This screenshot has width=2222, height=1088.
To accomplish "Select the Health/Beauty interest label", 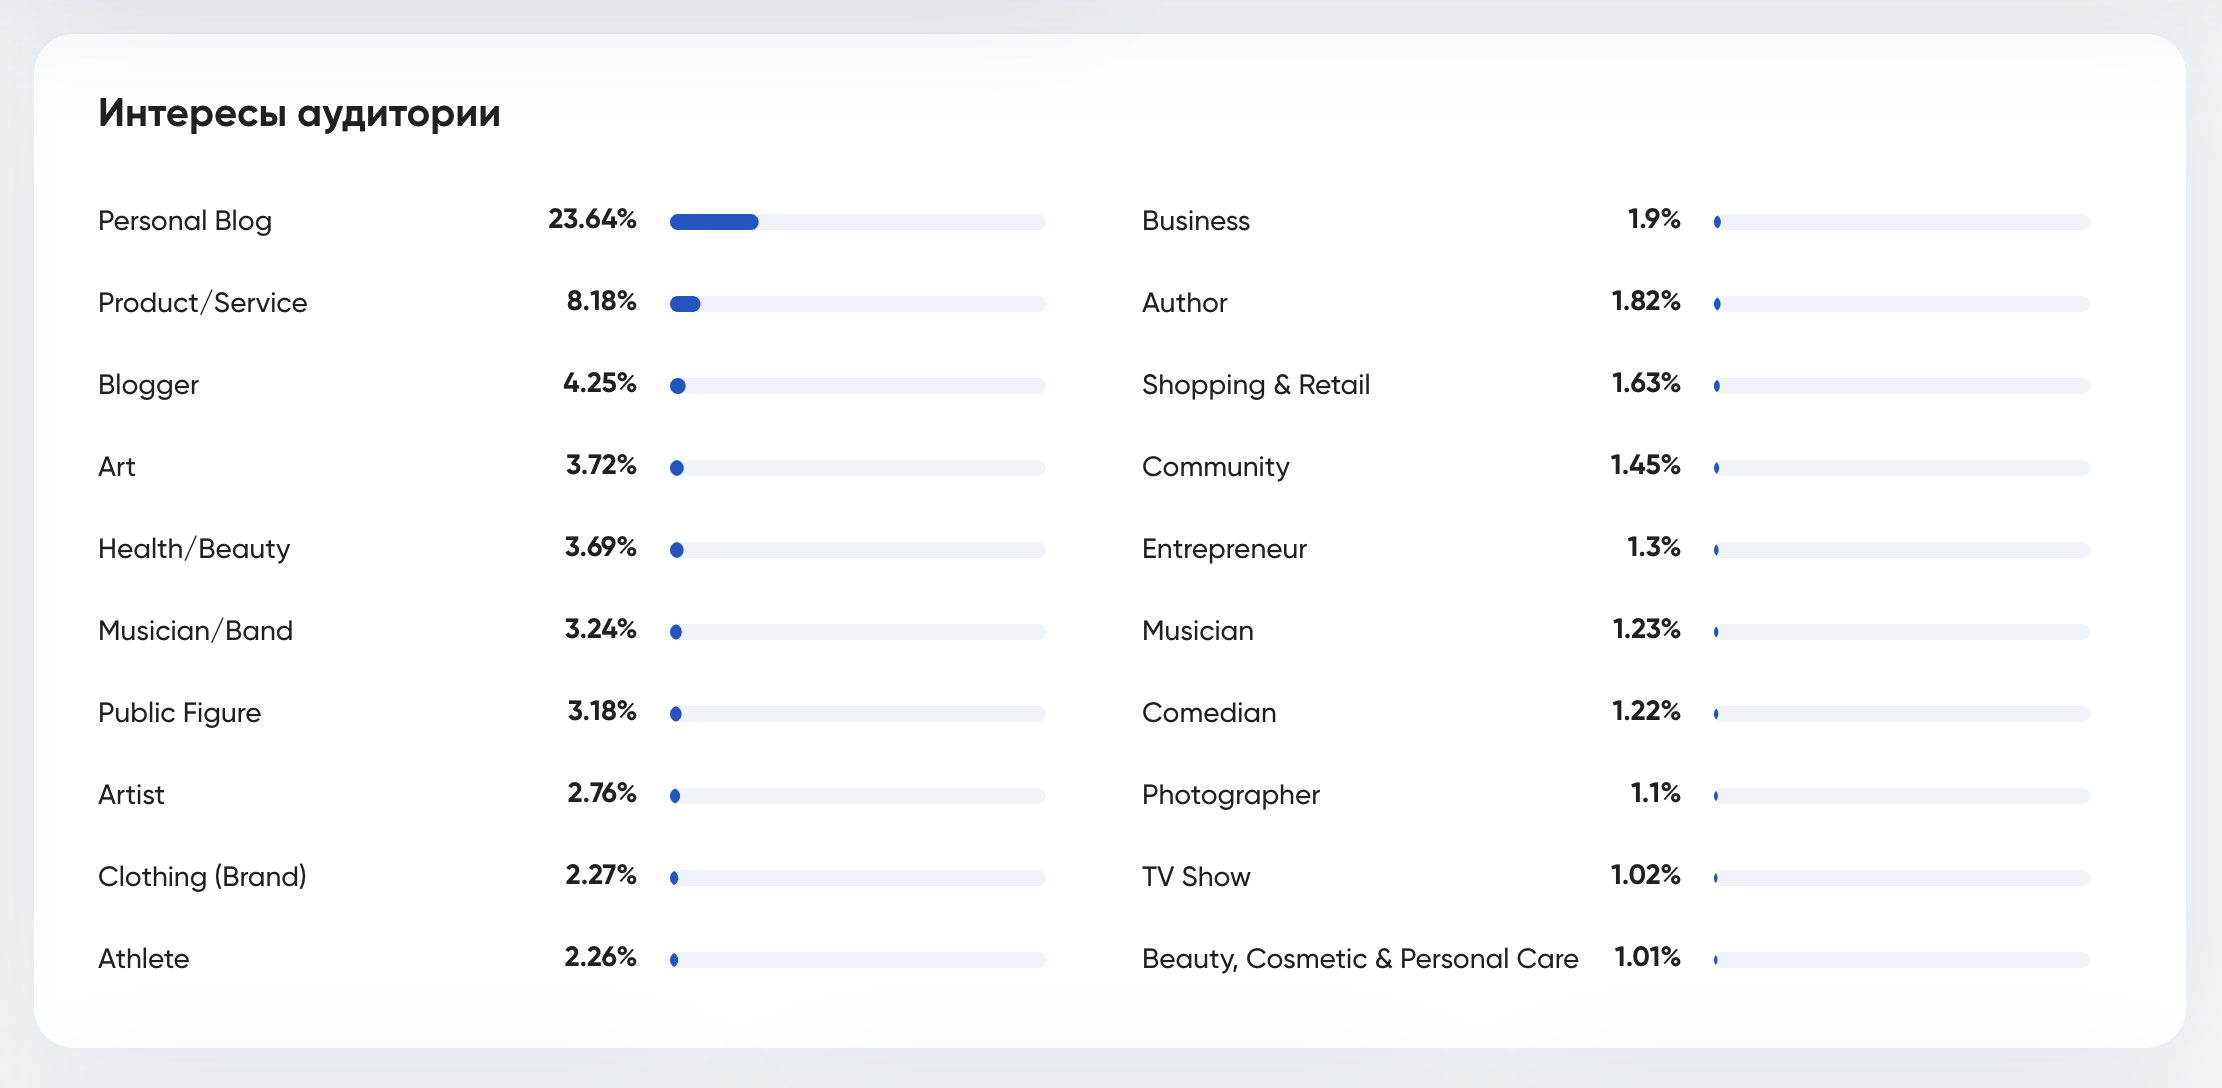I will pos(194,549).
